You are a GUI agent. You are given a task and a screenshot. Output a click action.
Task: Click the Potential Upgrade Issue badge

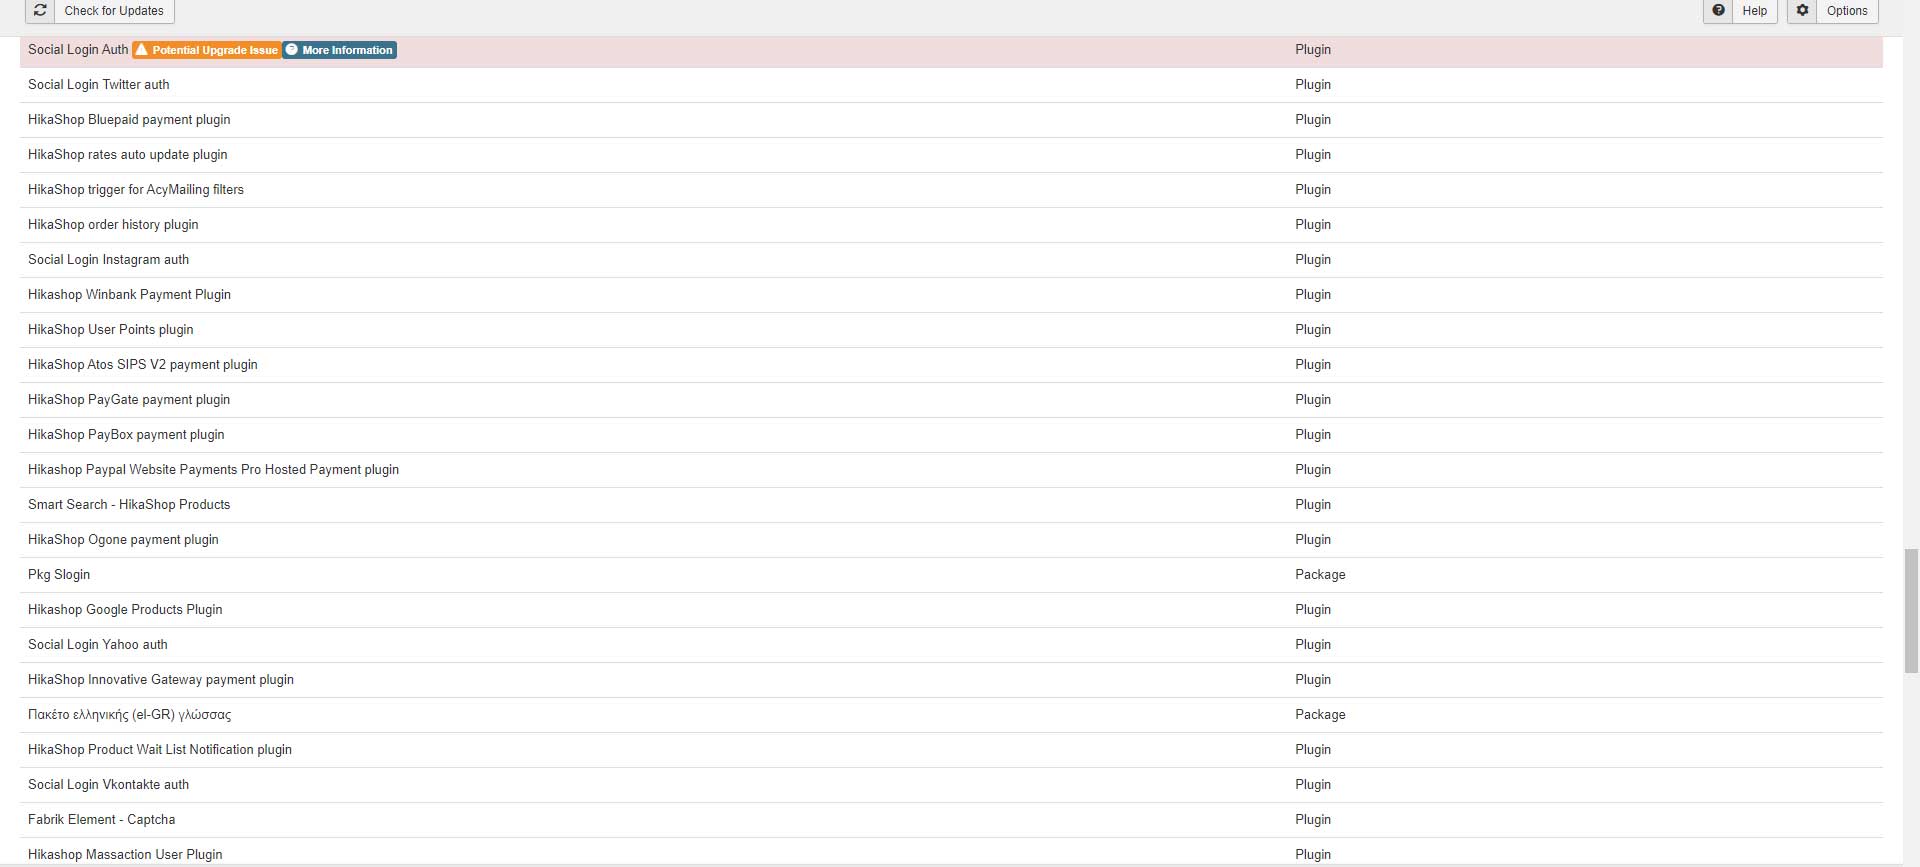coord(207,50)
